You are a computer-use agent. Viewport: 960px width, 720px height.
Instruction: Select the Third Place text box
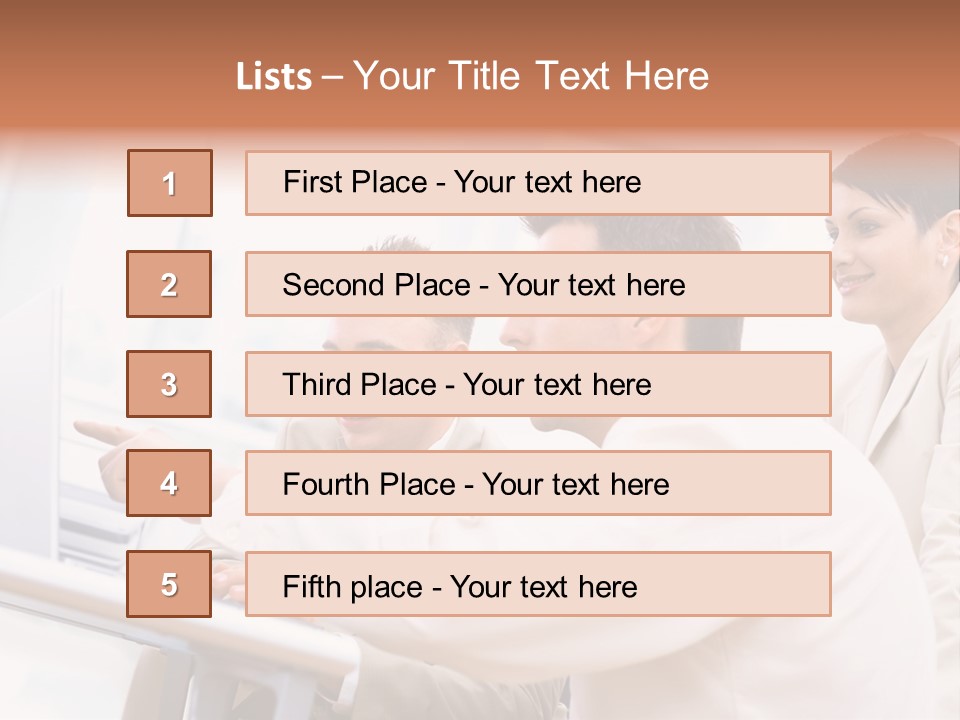coord(538,384)
